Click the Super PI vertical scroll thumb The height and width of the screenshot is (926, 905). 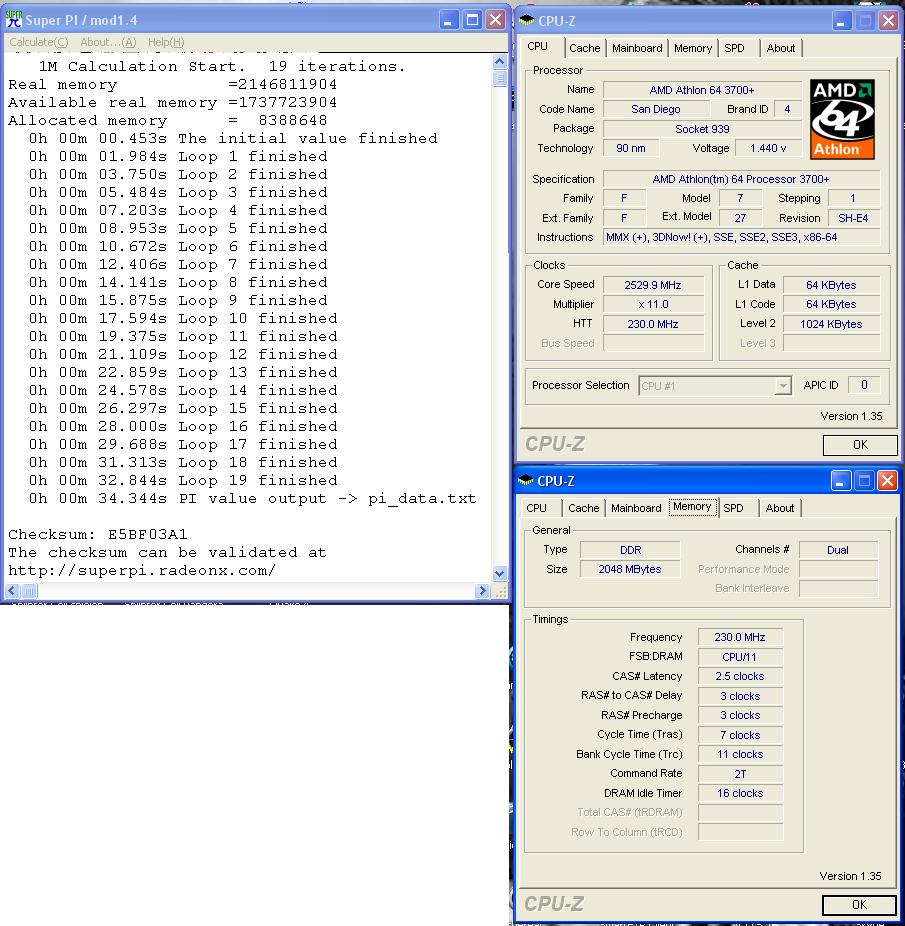tap(500, 78)
